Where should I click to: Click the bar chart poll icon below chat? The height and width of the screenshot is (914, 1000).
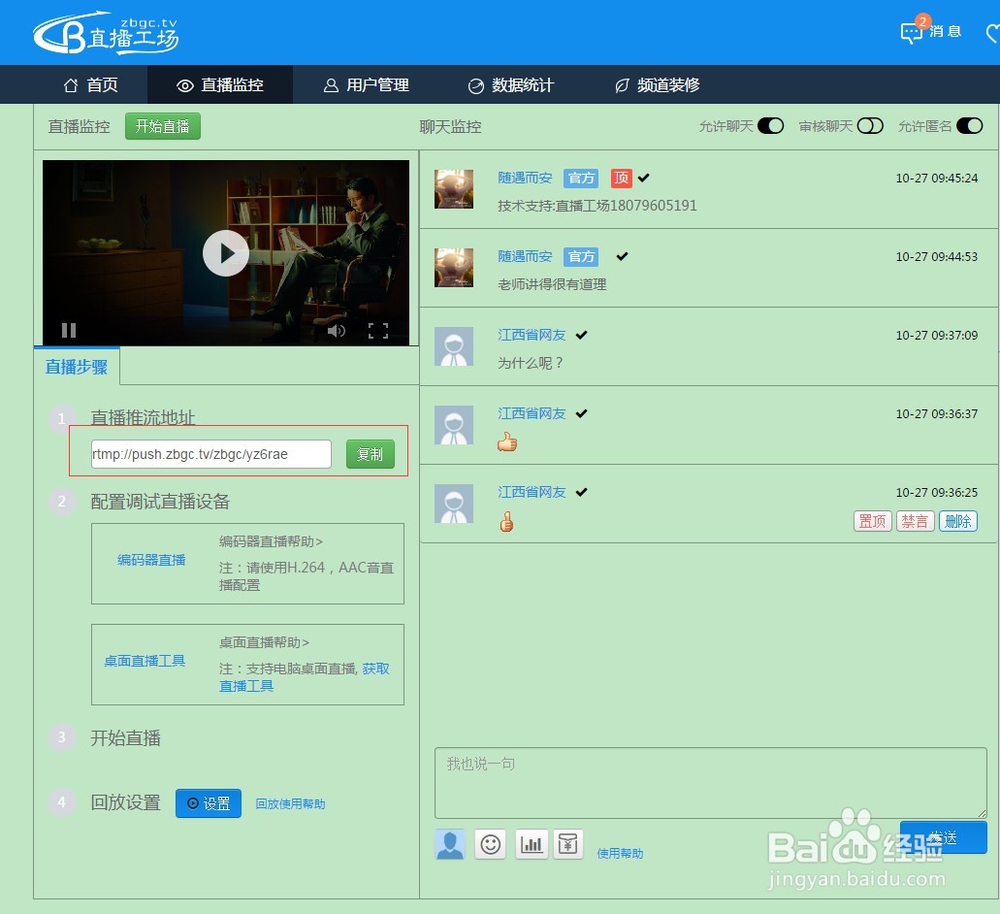531,844
